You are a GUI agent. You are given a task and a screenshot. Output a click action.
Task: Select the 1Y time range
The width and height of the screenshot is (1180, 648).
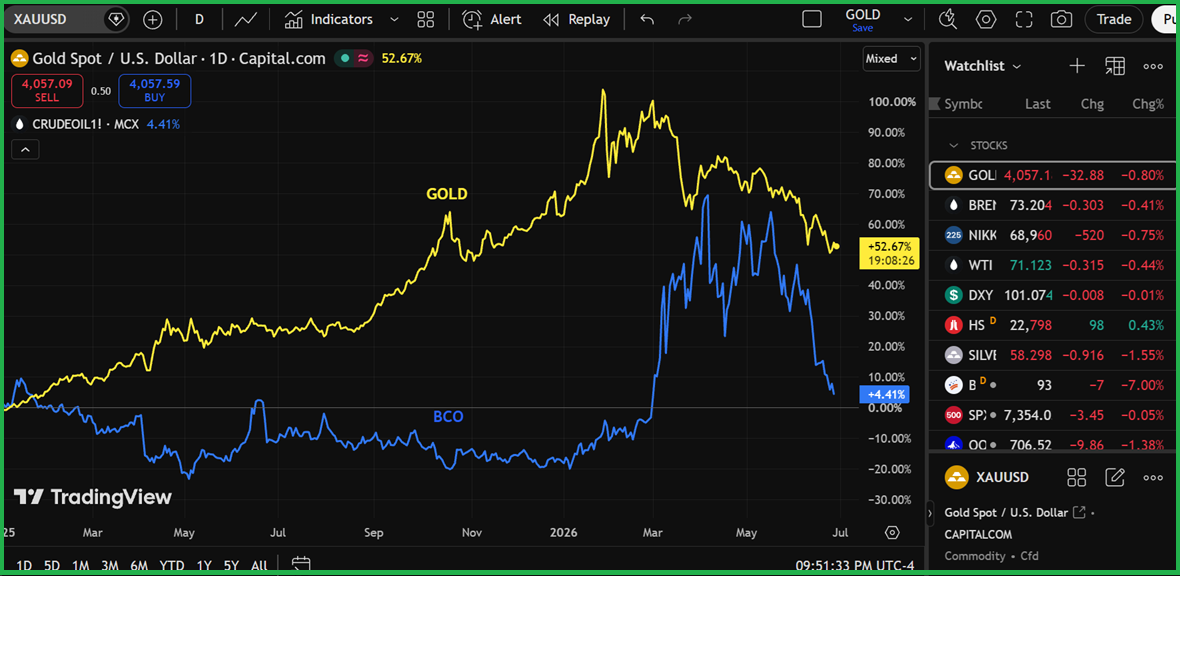coord(204,565)
